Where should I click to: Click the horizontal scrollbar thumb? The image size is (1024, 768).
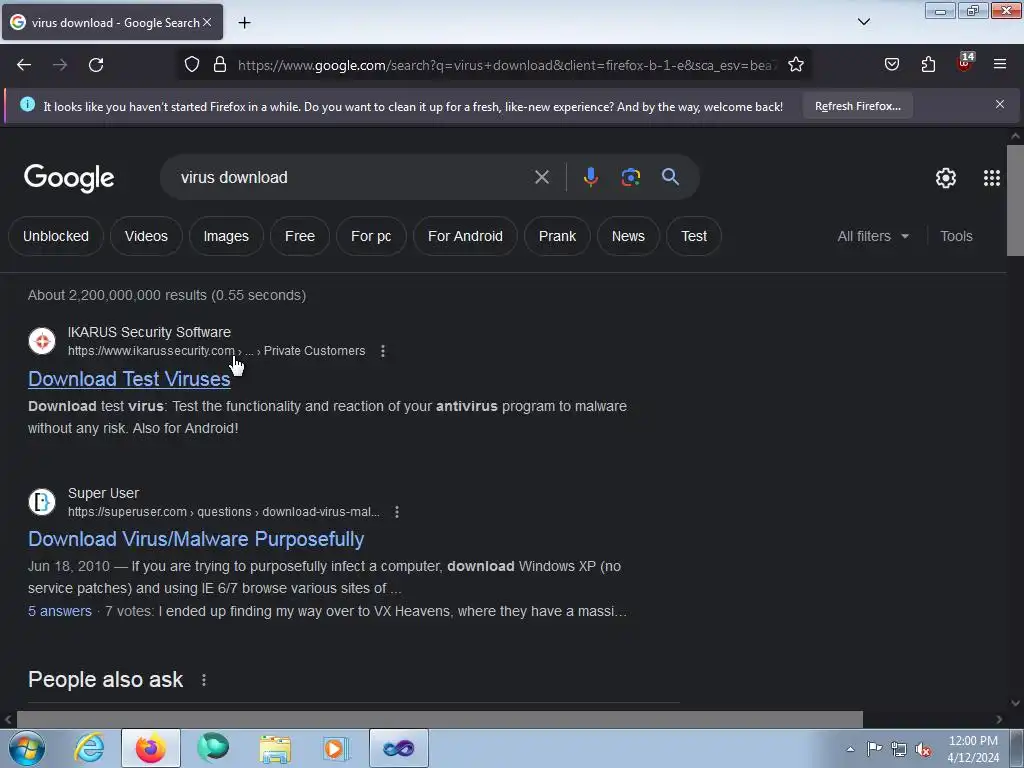pos(440,719)
